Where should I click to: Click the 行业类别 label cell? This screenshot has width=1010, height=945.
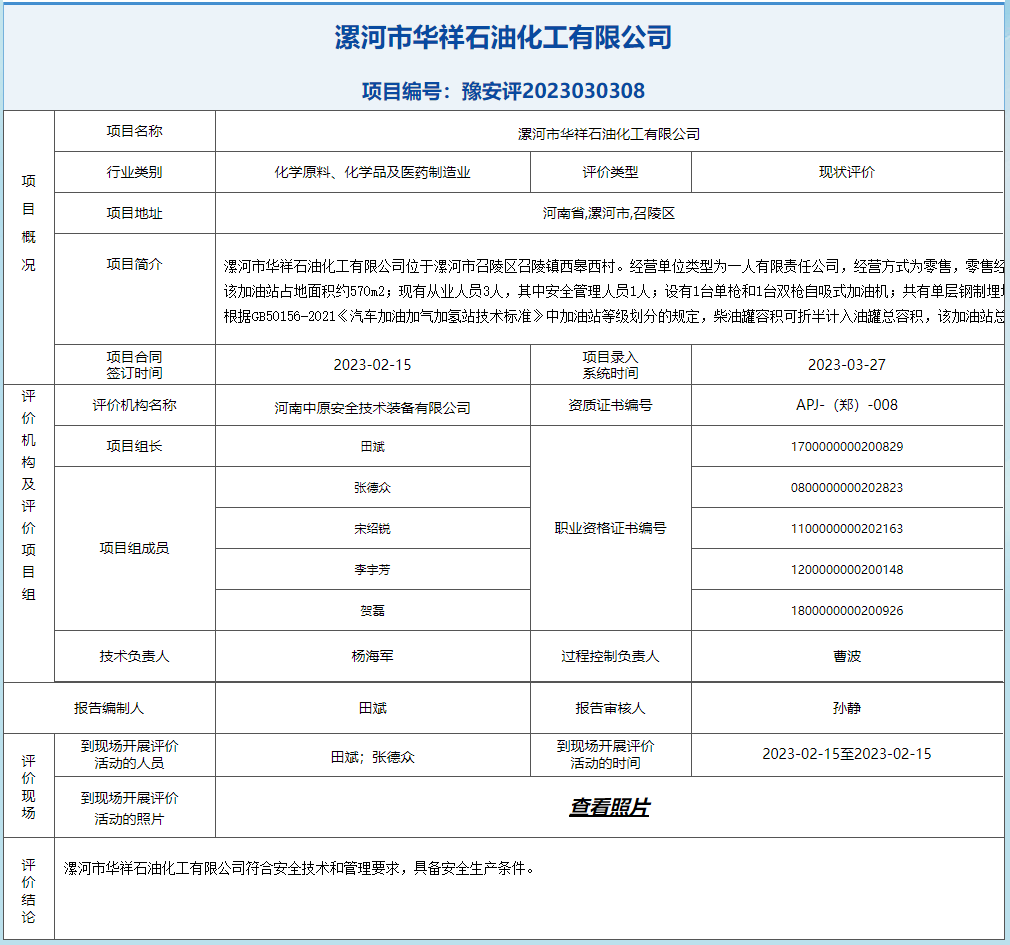tap(135, 172)
